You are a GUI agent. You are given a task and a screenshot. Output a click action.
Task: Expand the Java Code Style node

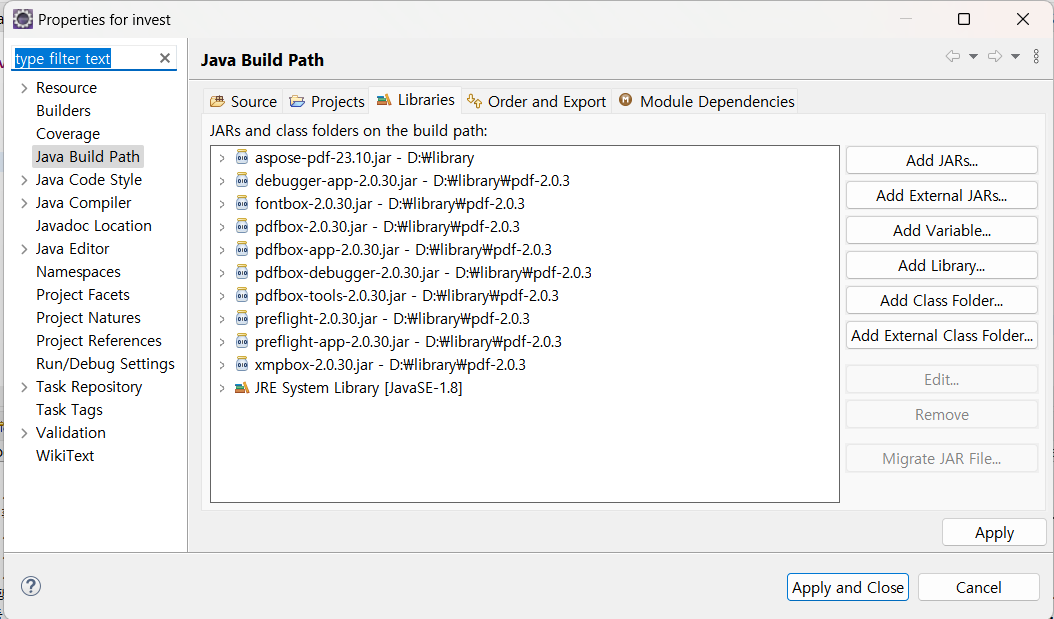click(24, 180)
